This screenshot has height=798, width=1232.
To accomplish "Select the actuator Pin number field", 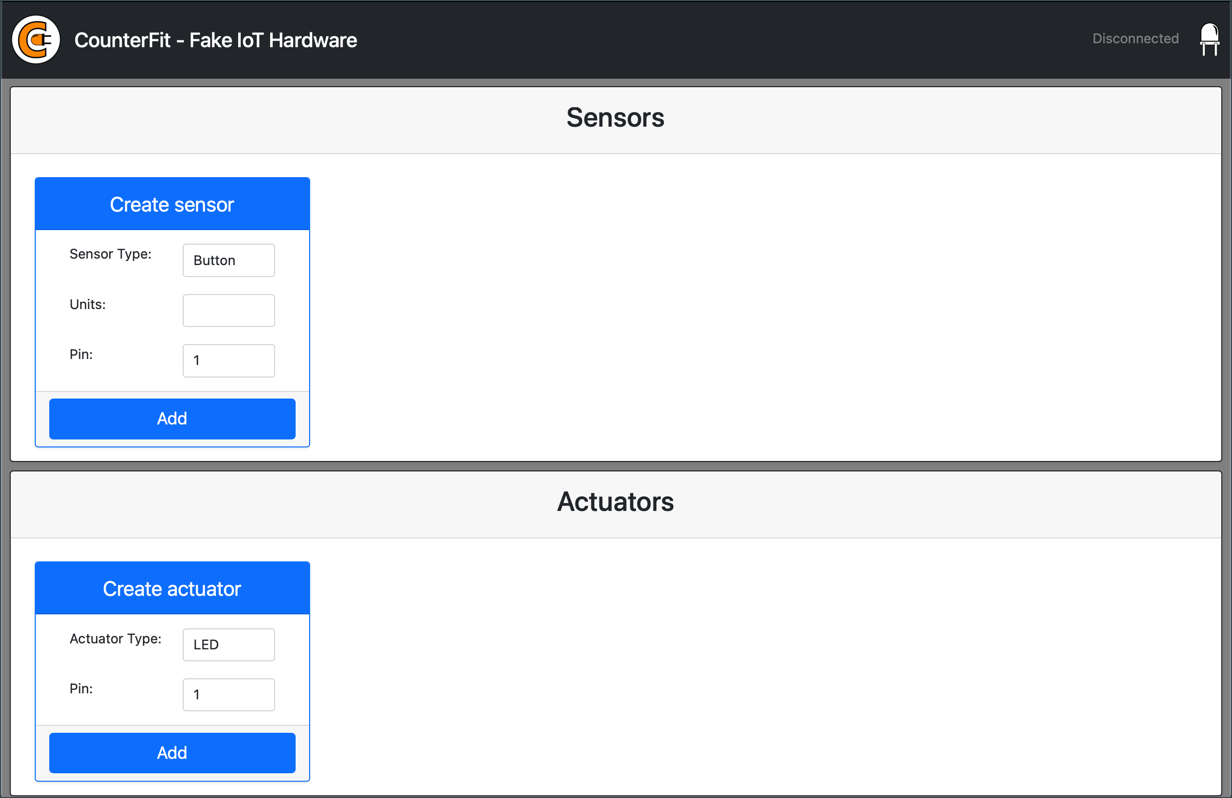I will point(228,695).
